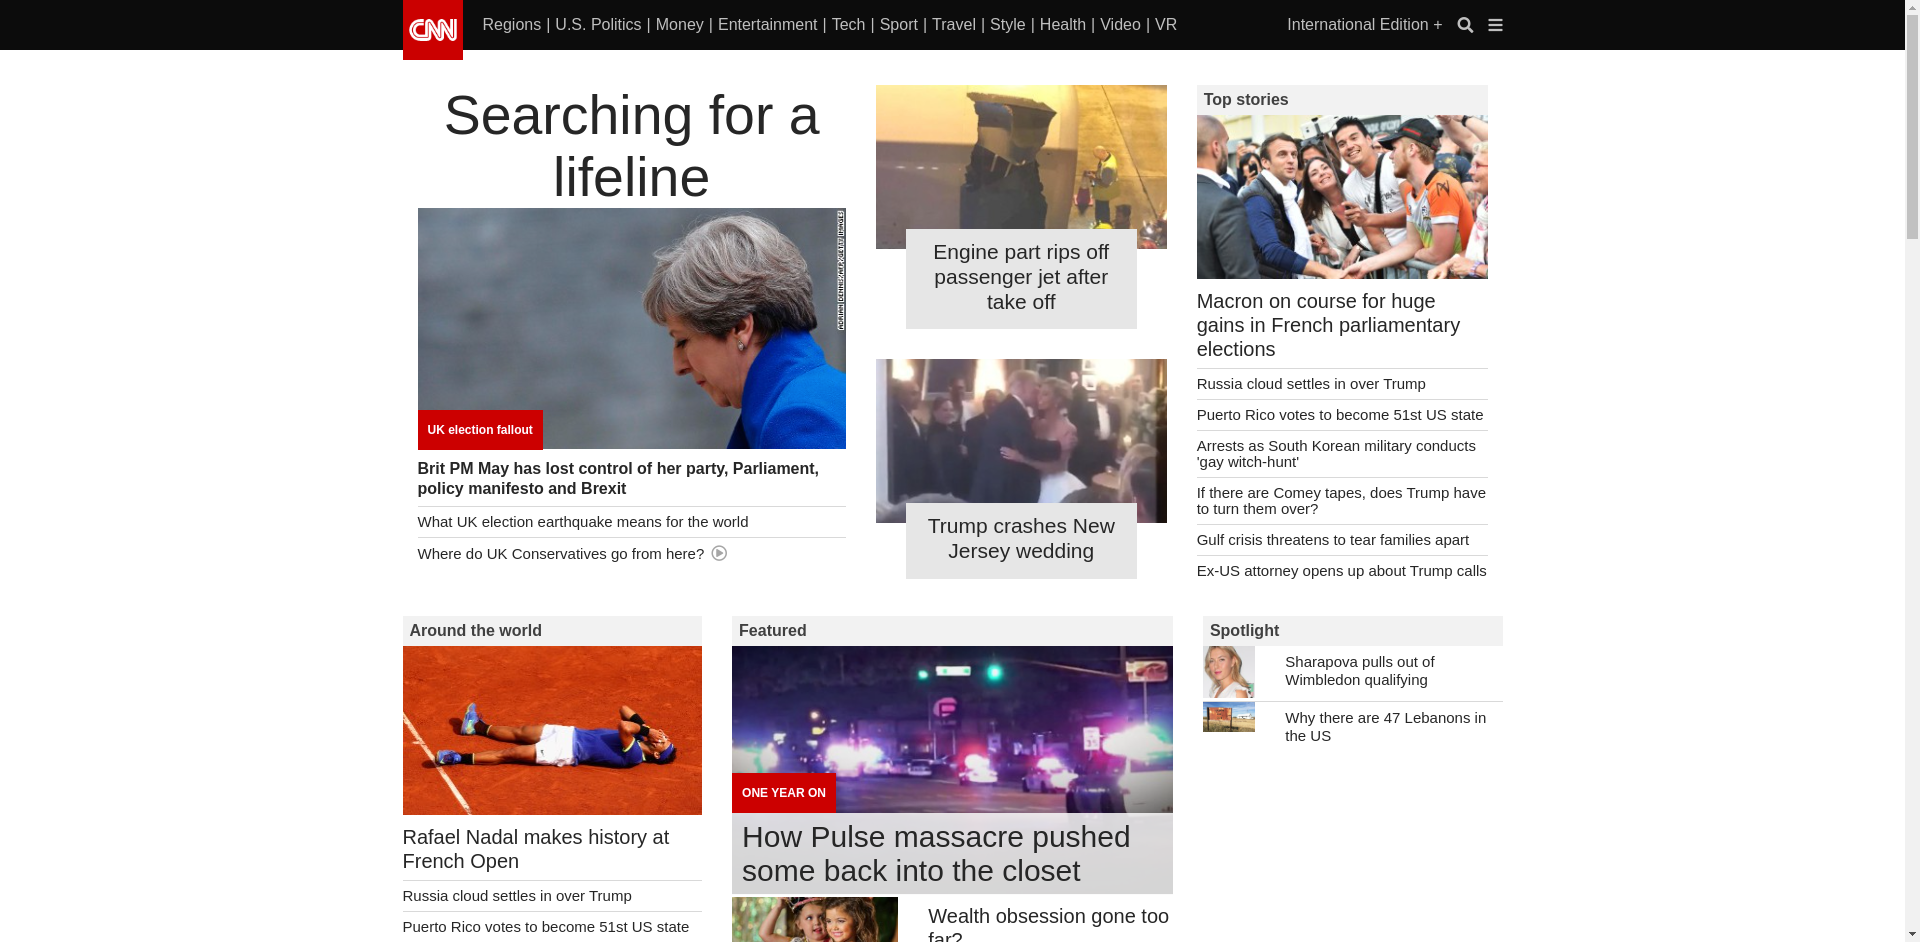Click the Lebanon sign thumbnail image

1229,717
